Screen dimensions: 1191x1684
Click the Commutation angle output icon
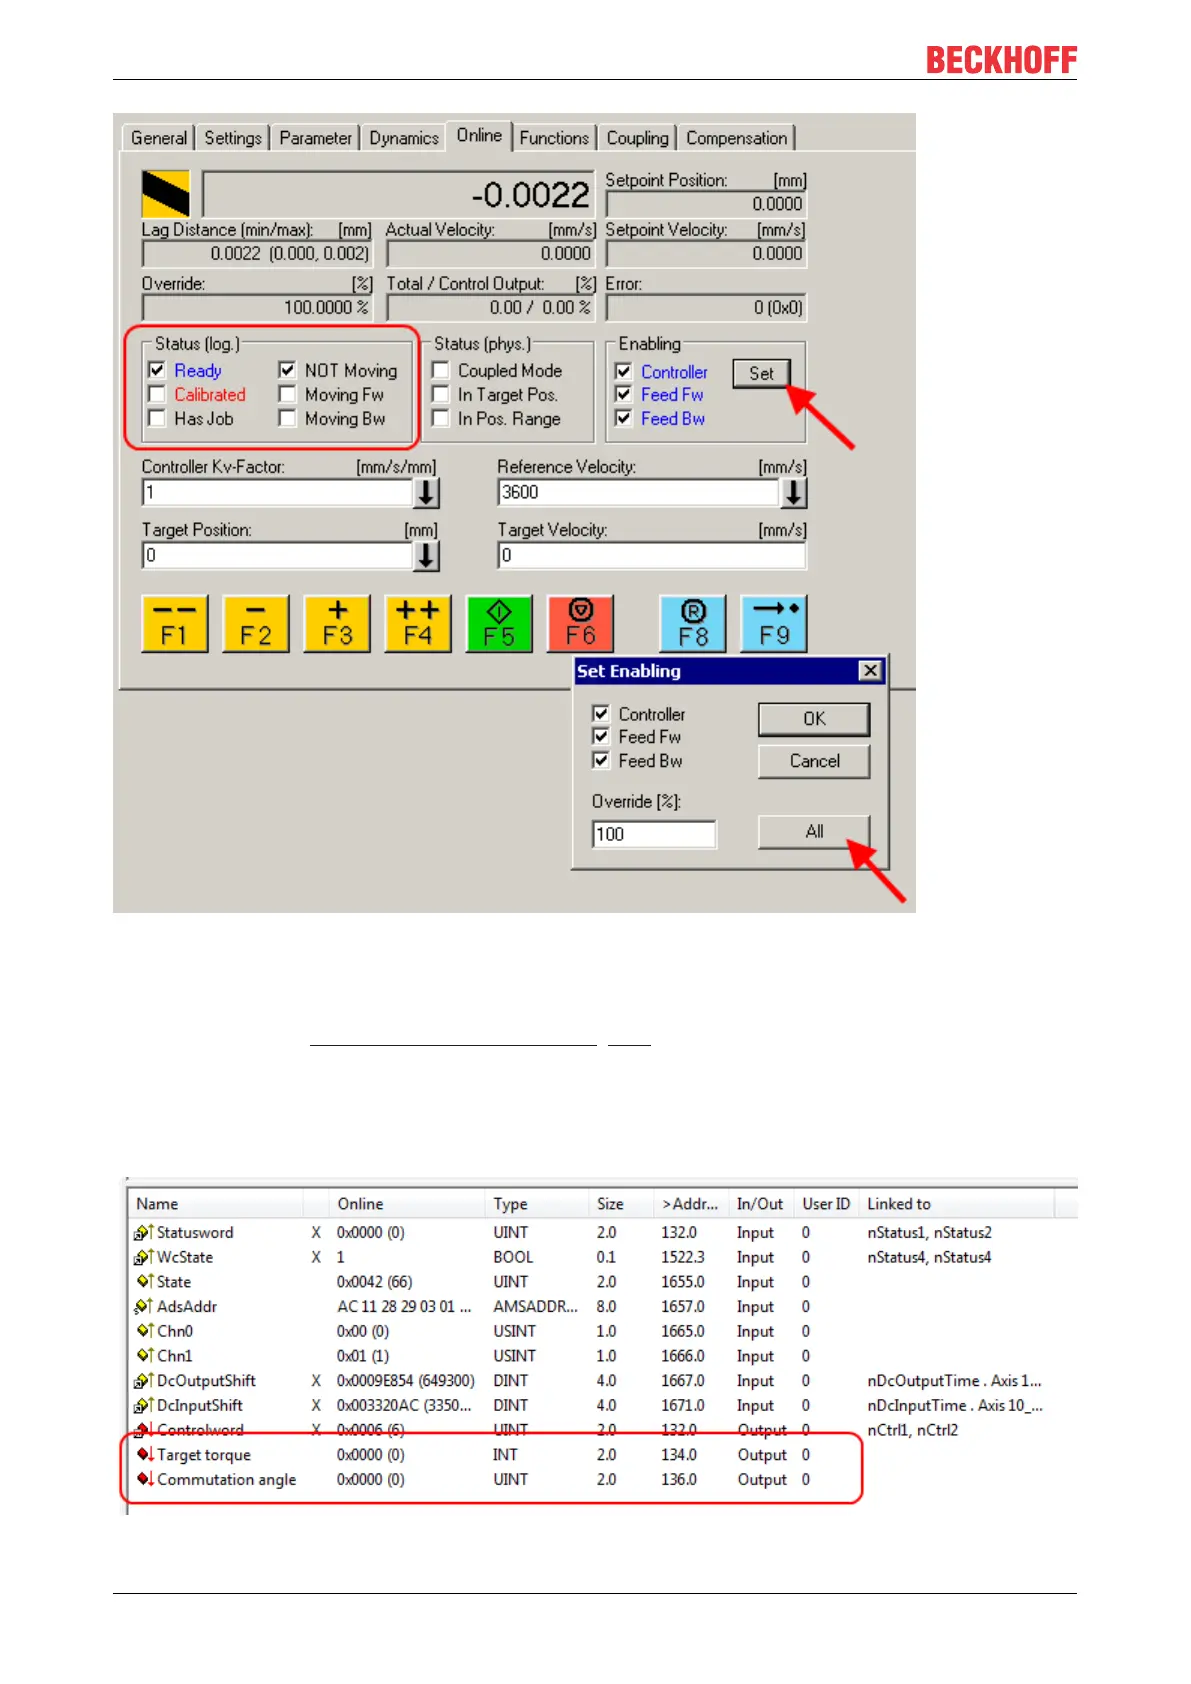point(145,1479)
